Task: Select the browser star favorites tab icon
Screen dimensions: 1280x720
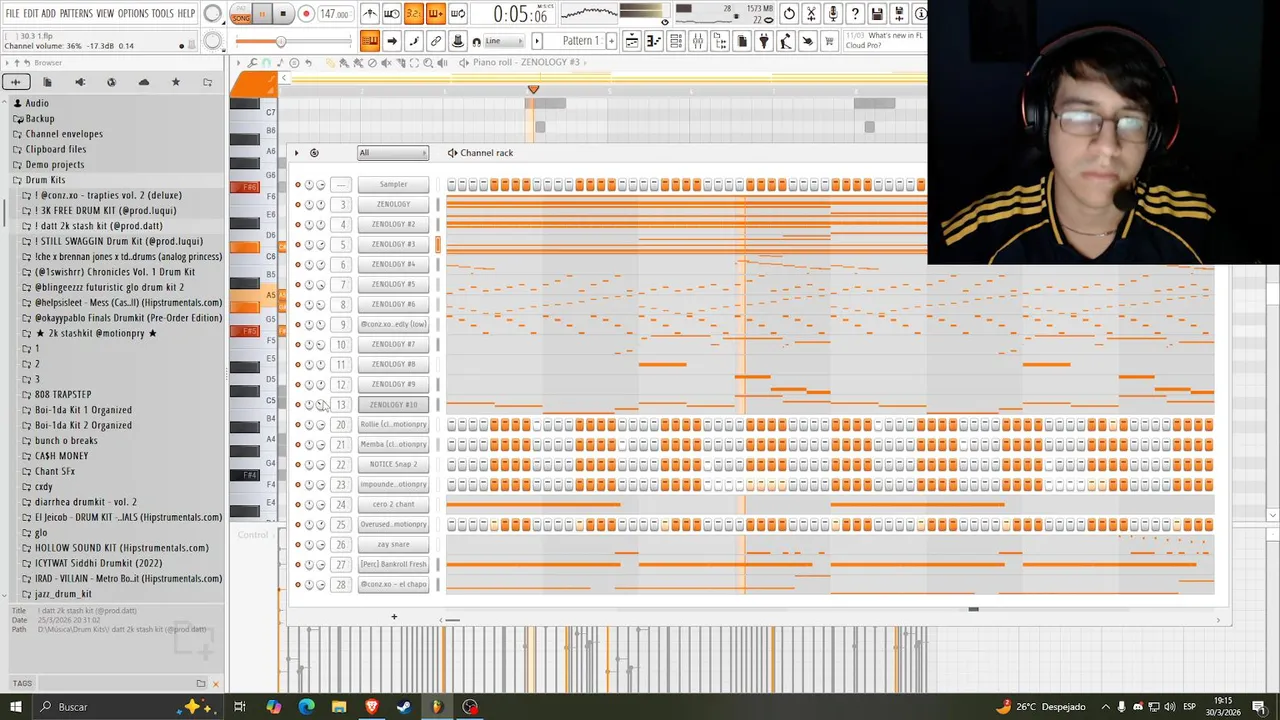Action: (x=176, y=82)
